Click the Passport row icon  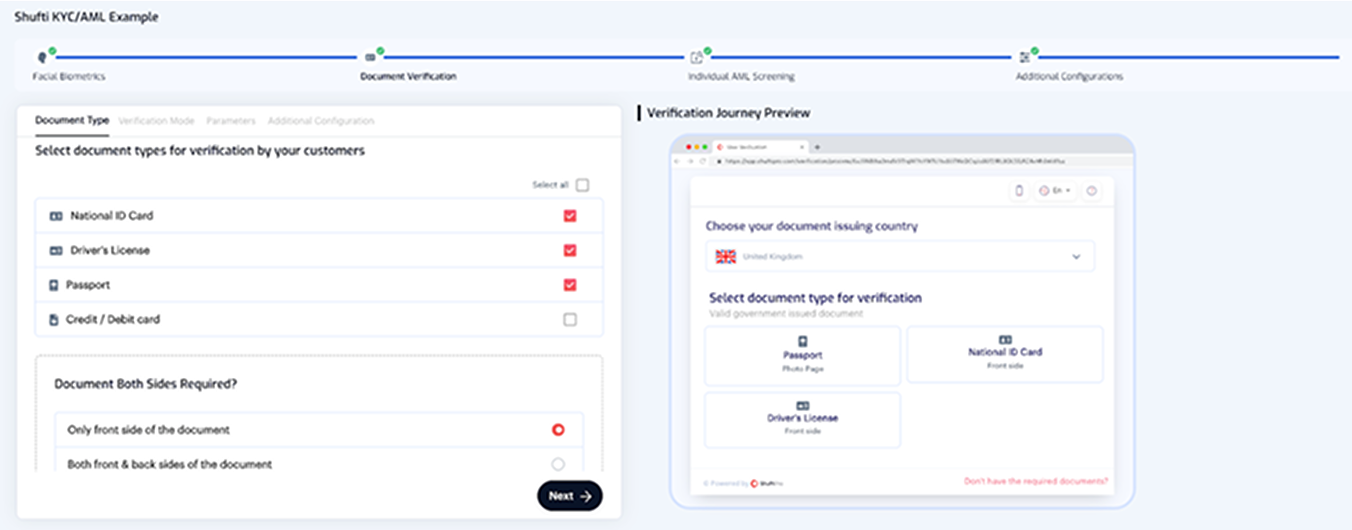pyautogui.click(x=54, y=285)
